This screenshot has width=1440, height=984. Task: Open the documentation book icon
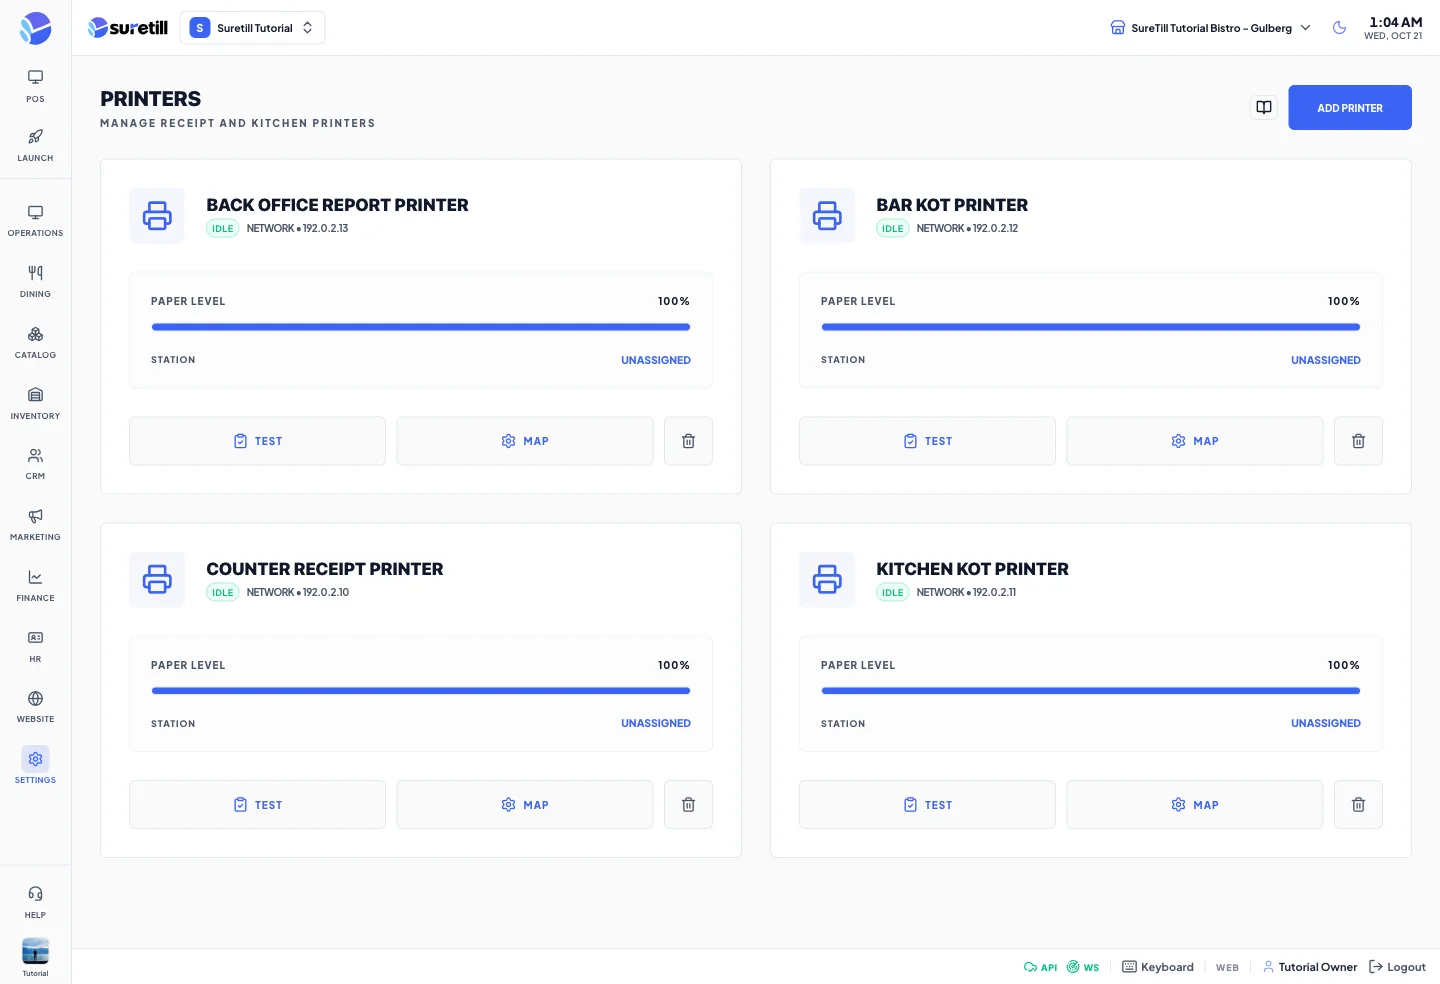tap(1264, 107)
